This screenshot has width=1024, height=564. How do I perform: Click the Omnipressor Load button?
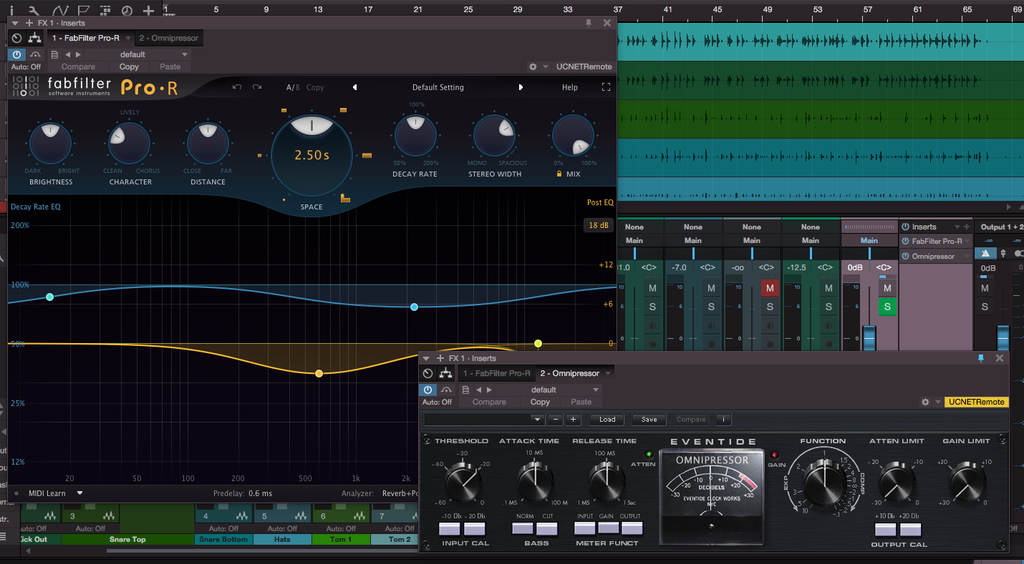(x=607, y=419)
